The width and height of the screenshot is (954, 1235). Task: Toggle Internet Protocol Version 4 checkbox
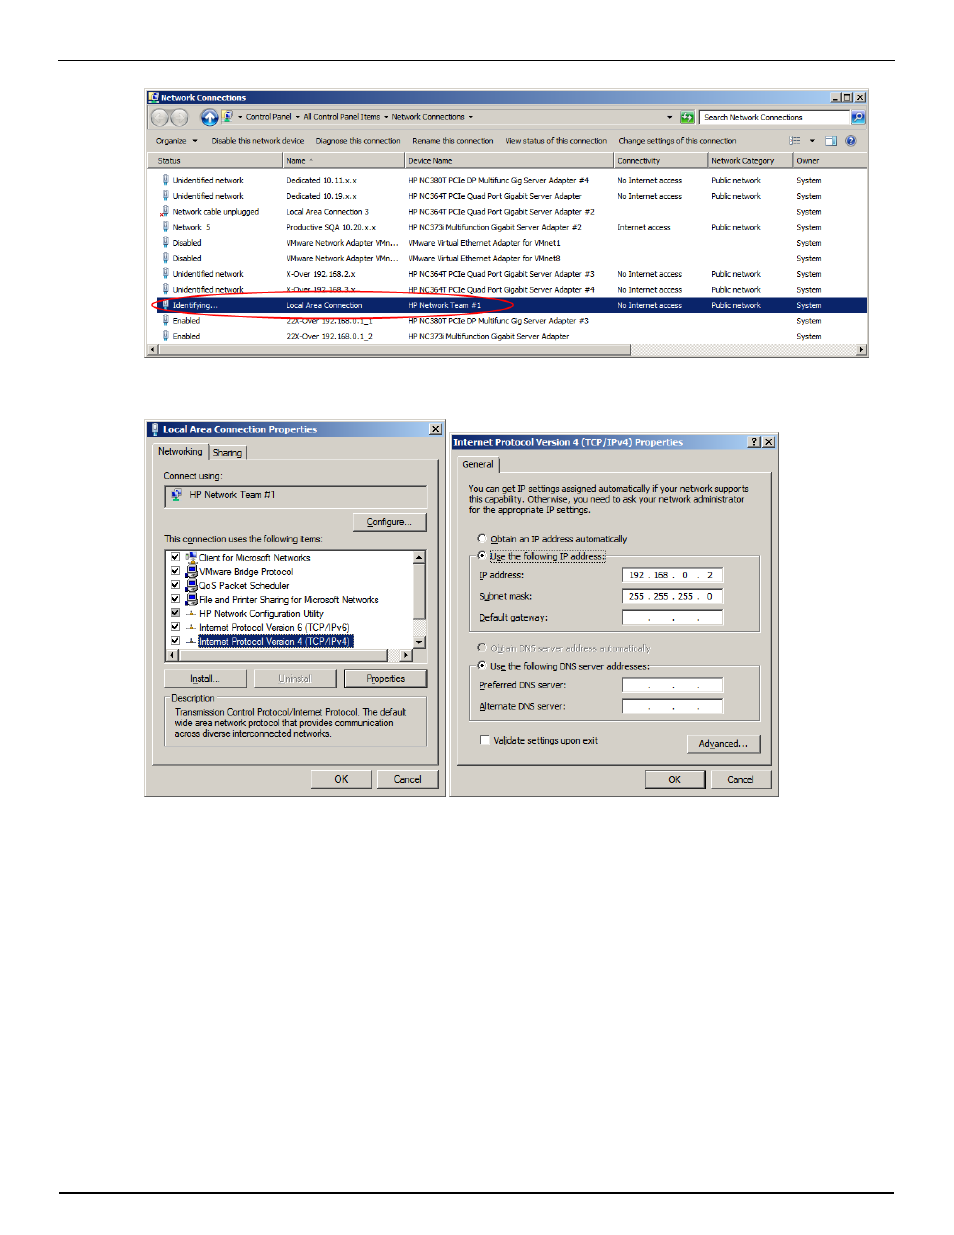pyautogui.click(x=175, y=641)
